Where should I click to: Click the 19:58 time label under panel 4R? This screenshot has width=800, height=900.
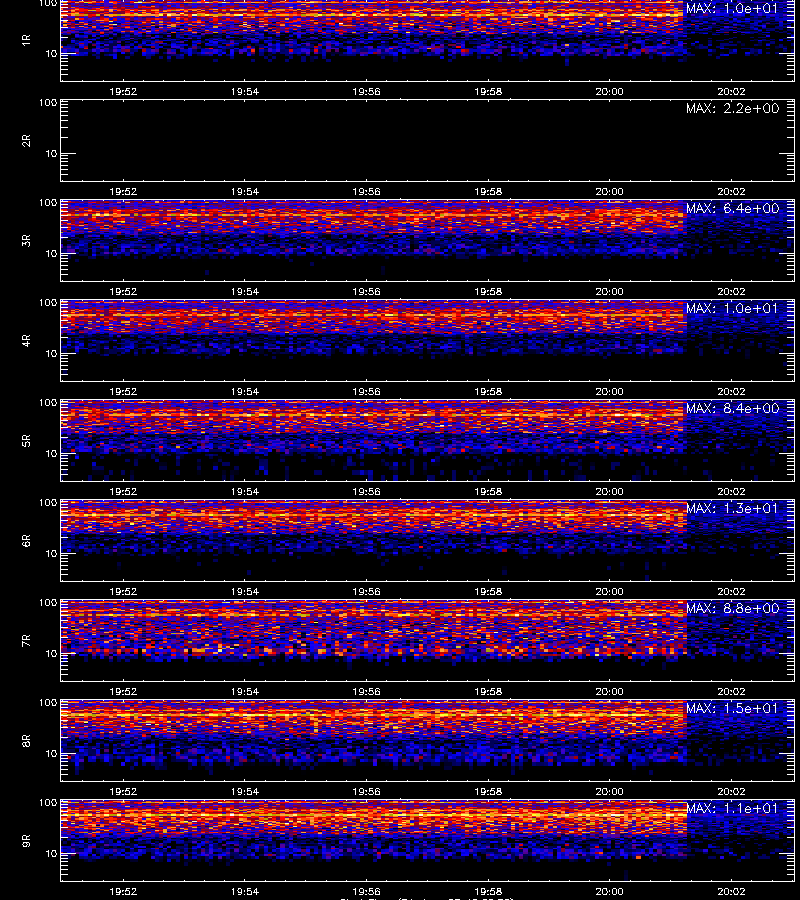click(x=488, y=391)
